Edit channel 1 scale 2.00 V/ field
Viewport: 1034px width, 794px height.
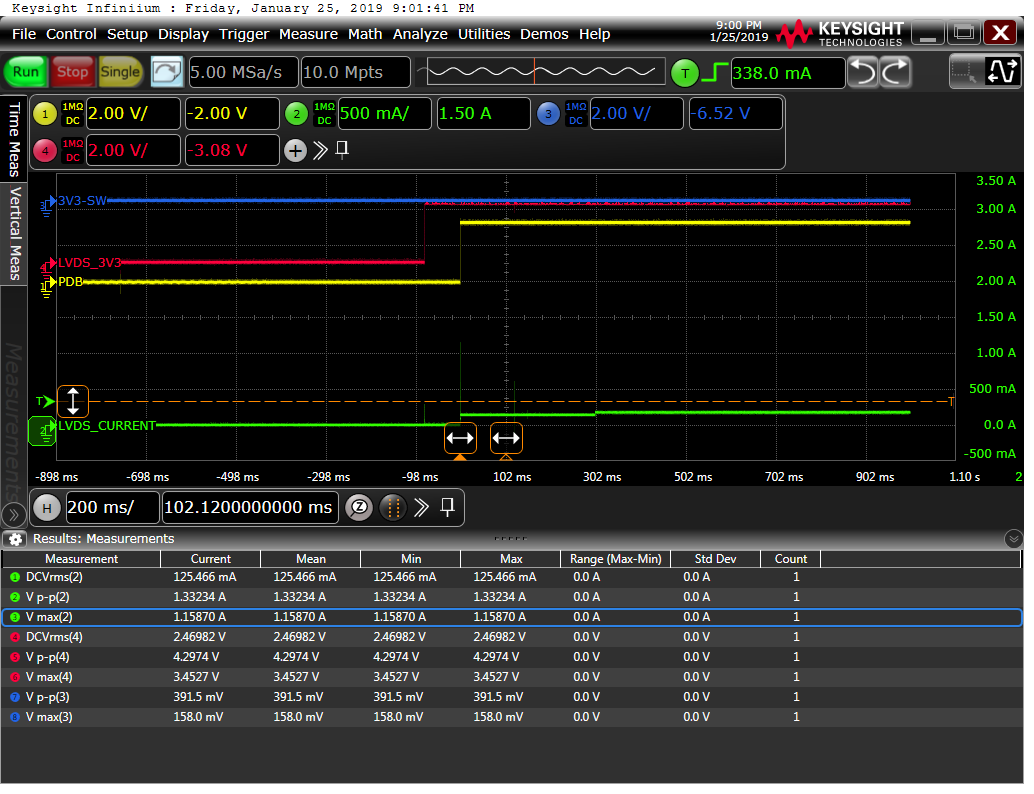point(133,113)
